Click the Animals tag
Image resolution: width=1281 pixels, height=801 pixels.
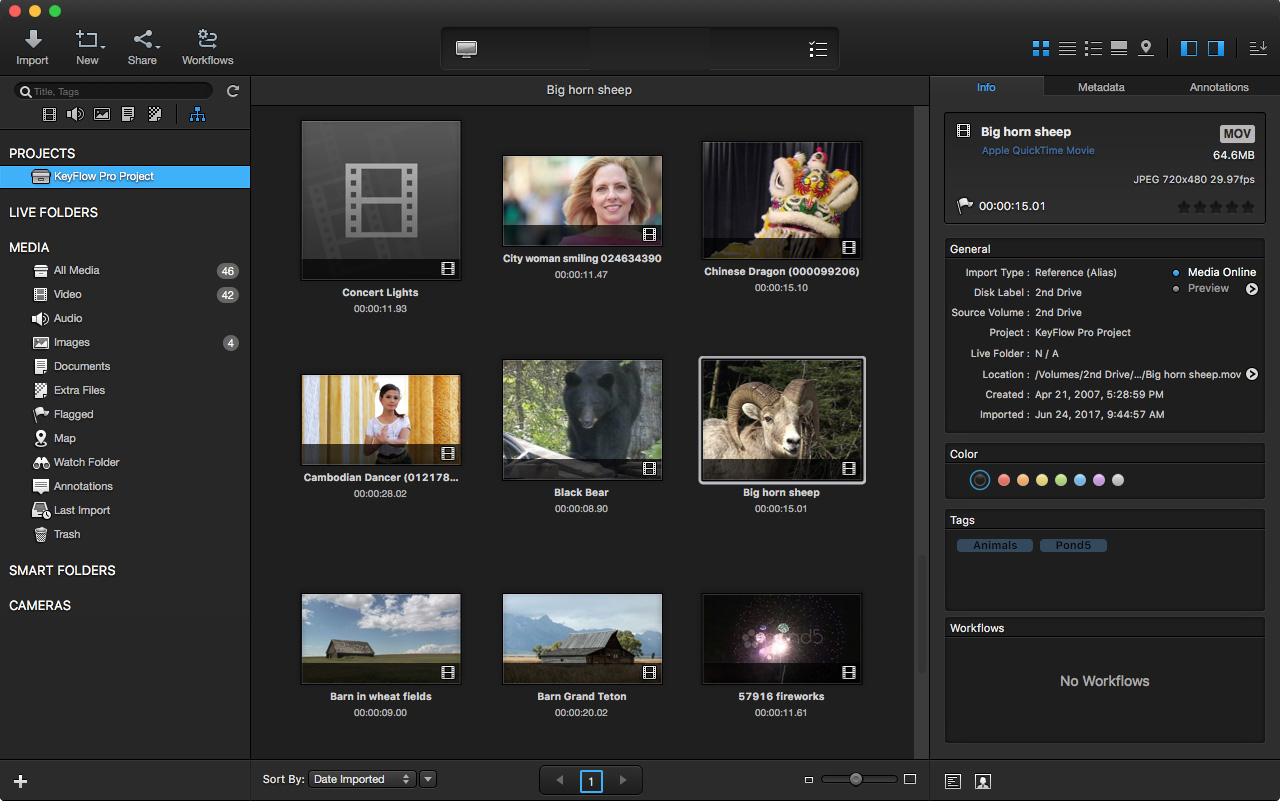click(x=994, y=545)
